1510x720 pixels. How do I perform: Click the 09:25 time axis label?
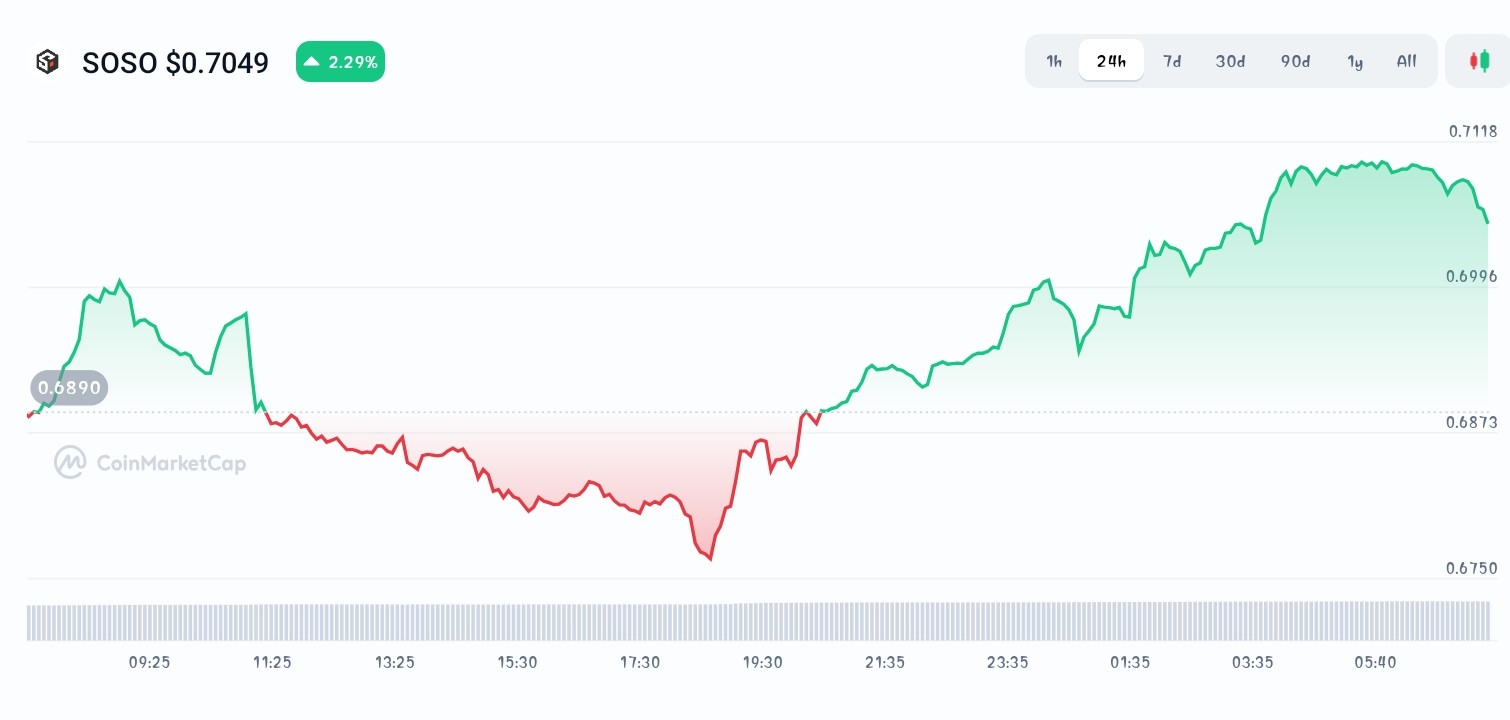(x=150, y=662)
